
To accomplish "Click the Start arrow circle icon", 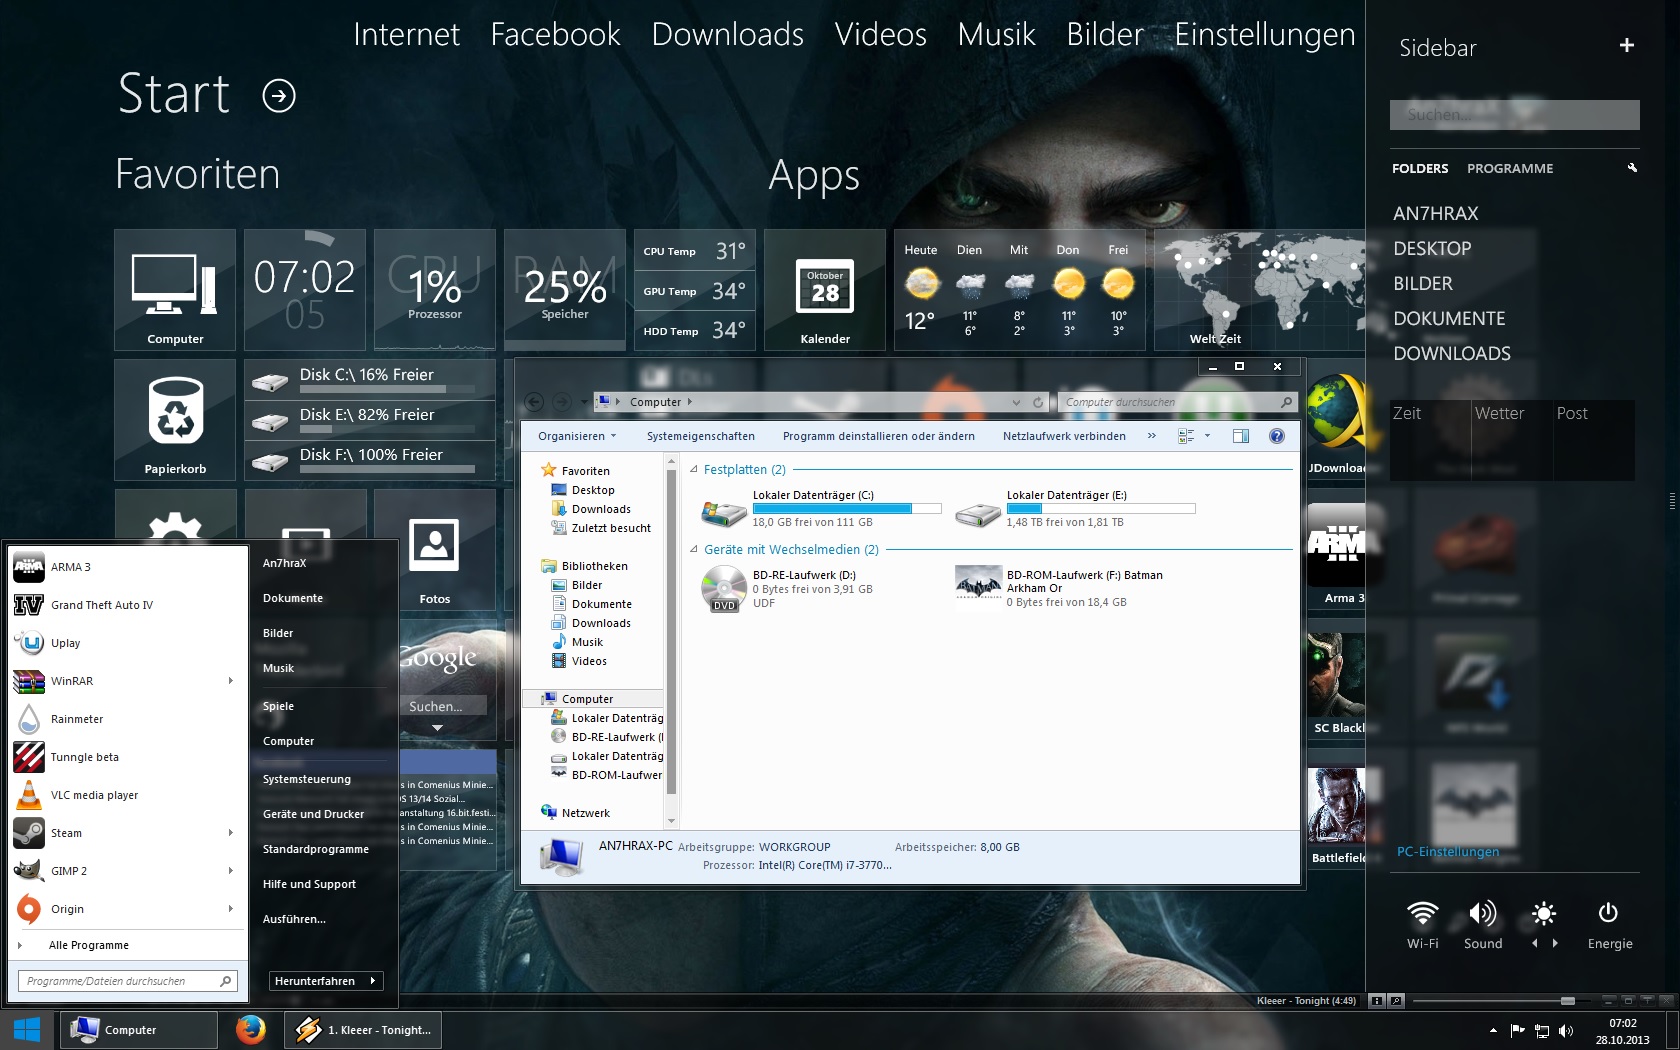I will [279, 96].
